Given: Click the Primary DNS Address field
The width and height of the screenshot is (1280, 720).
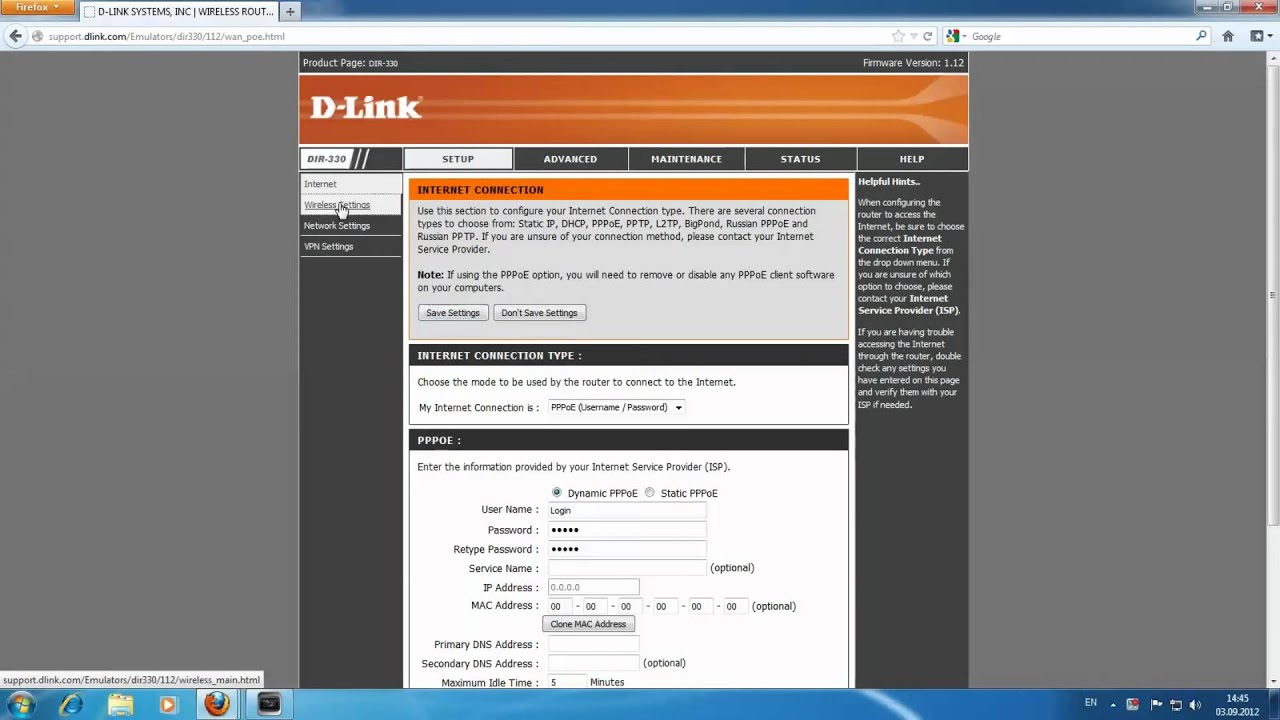Looking at the screenshot, I should [x=593, y=644].
